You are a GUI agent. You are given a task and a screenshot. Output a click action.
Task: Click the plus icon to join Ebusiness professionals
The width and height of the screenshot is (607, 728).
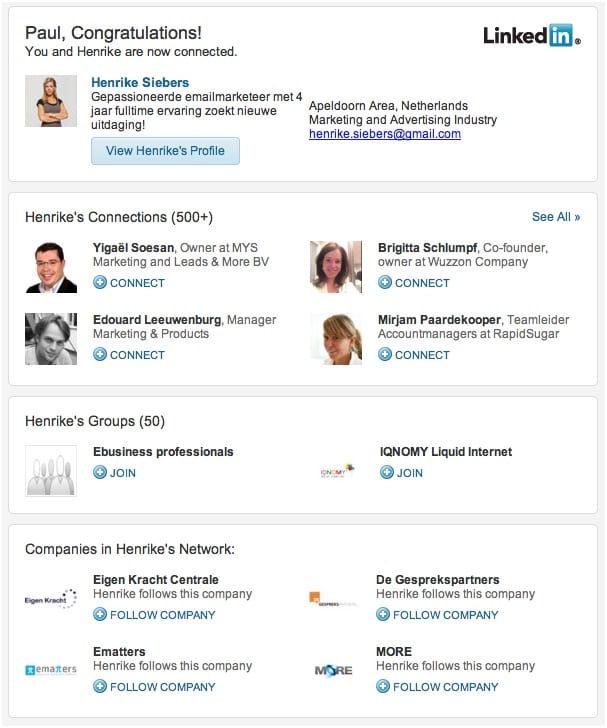coord(100,473)
